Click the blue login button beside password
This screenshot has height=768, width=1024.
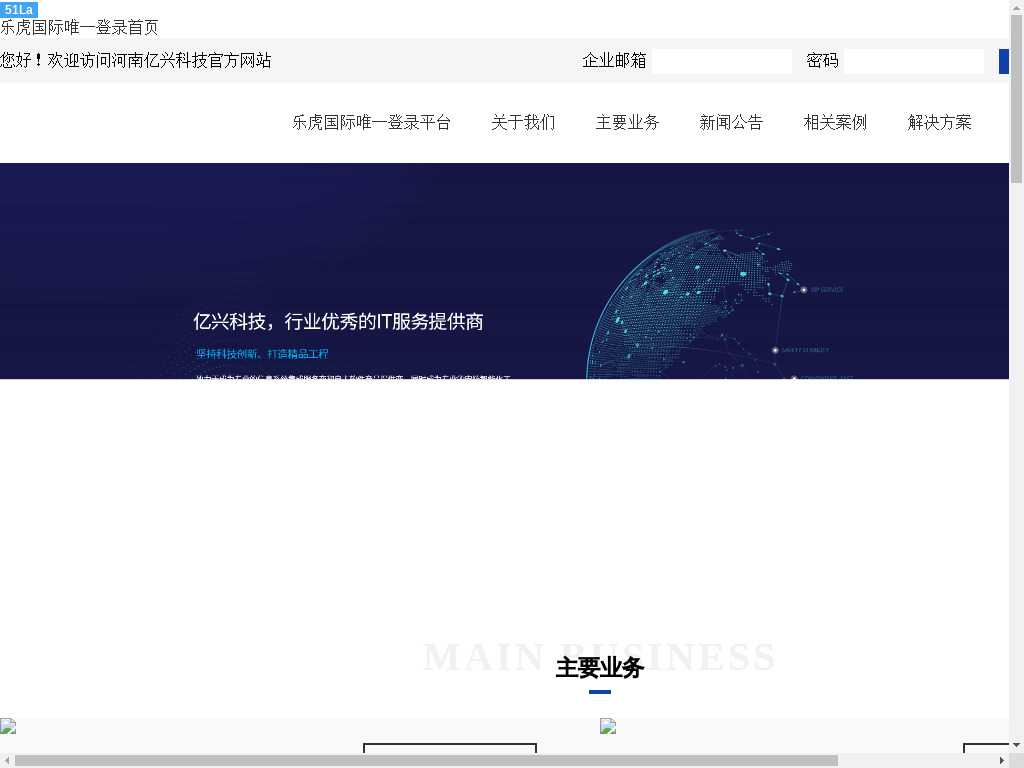[x=1004, y=61]
